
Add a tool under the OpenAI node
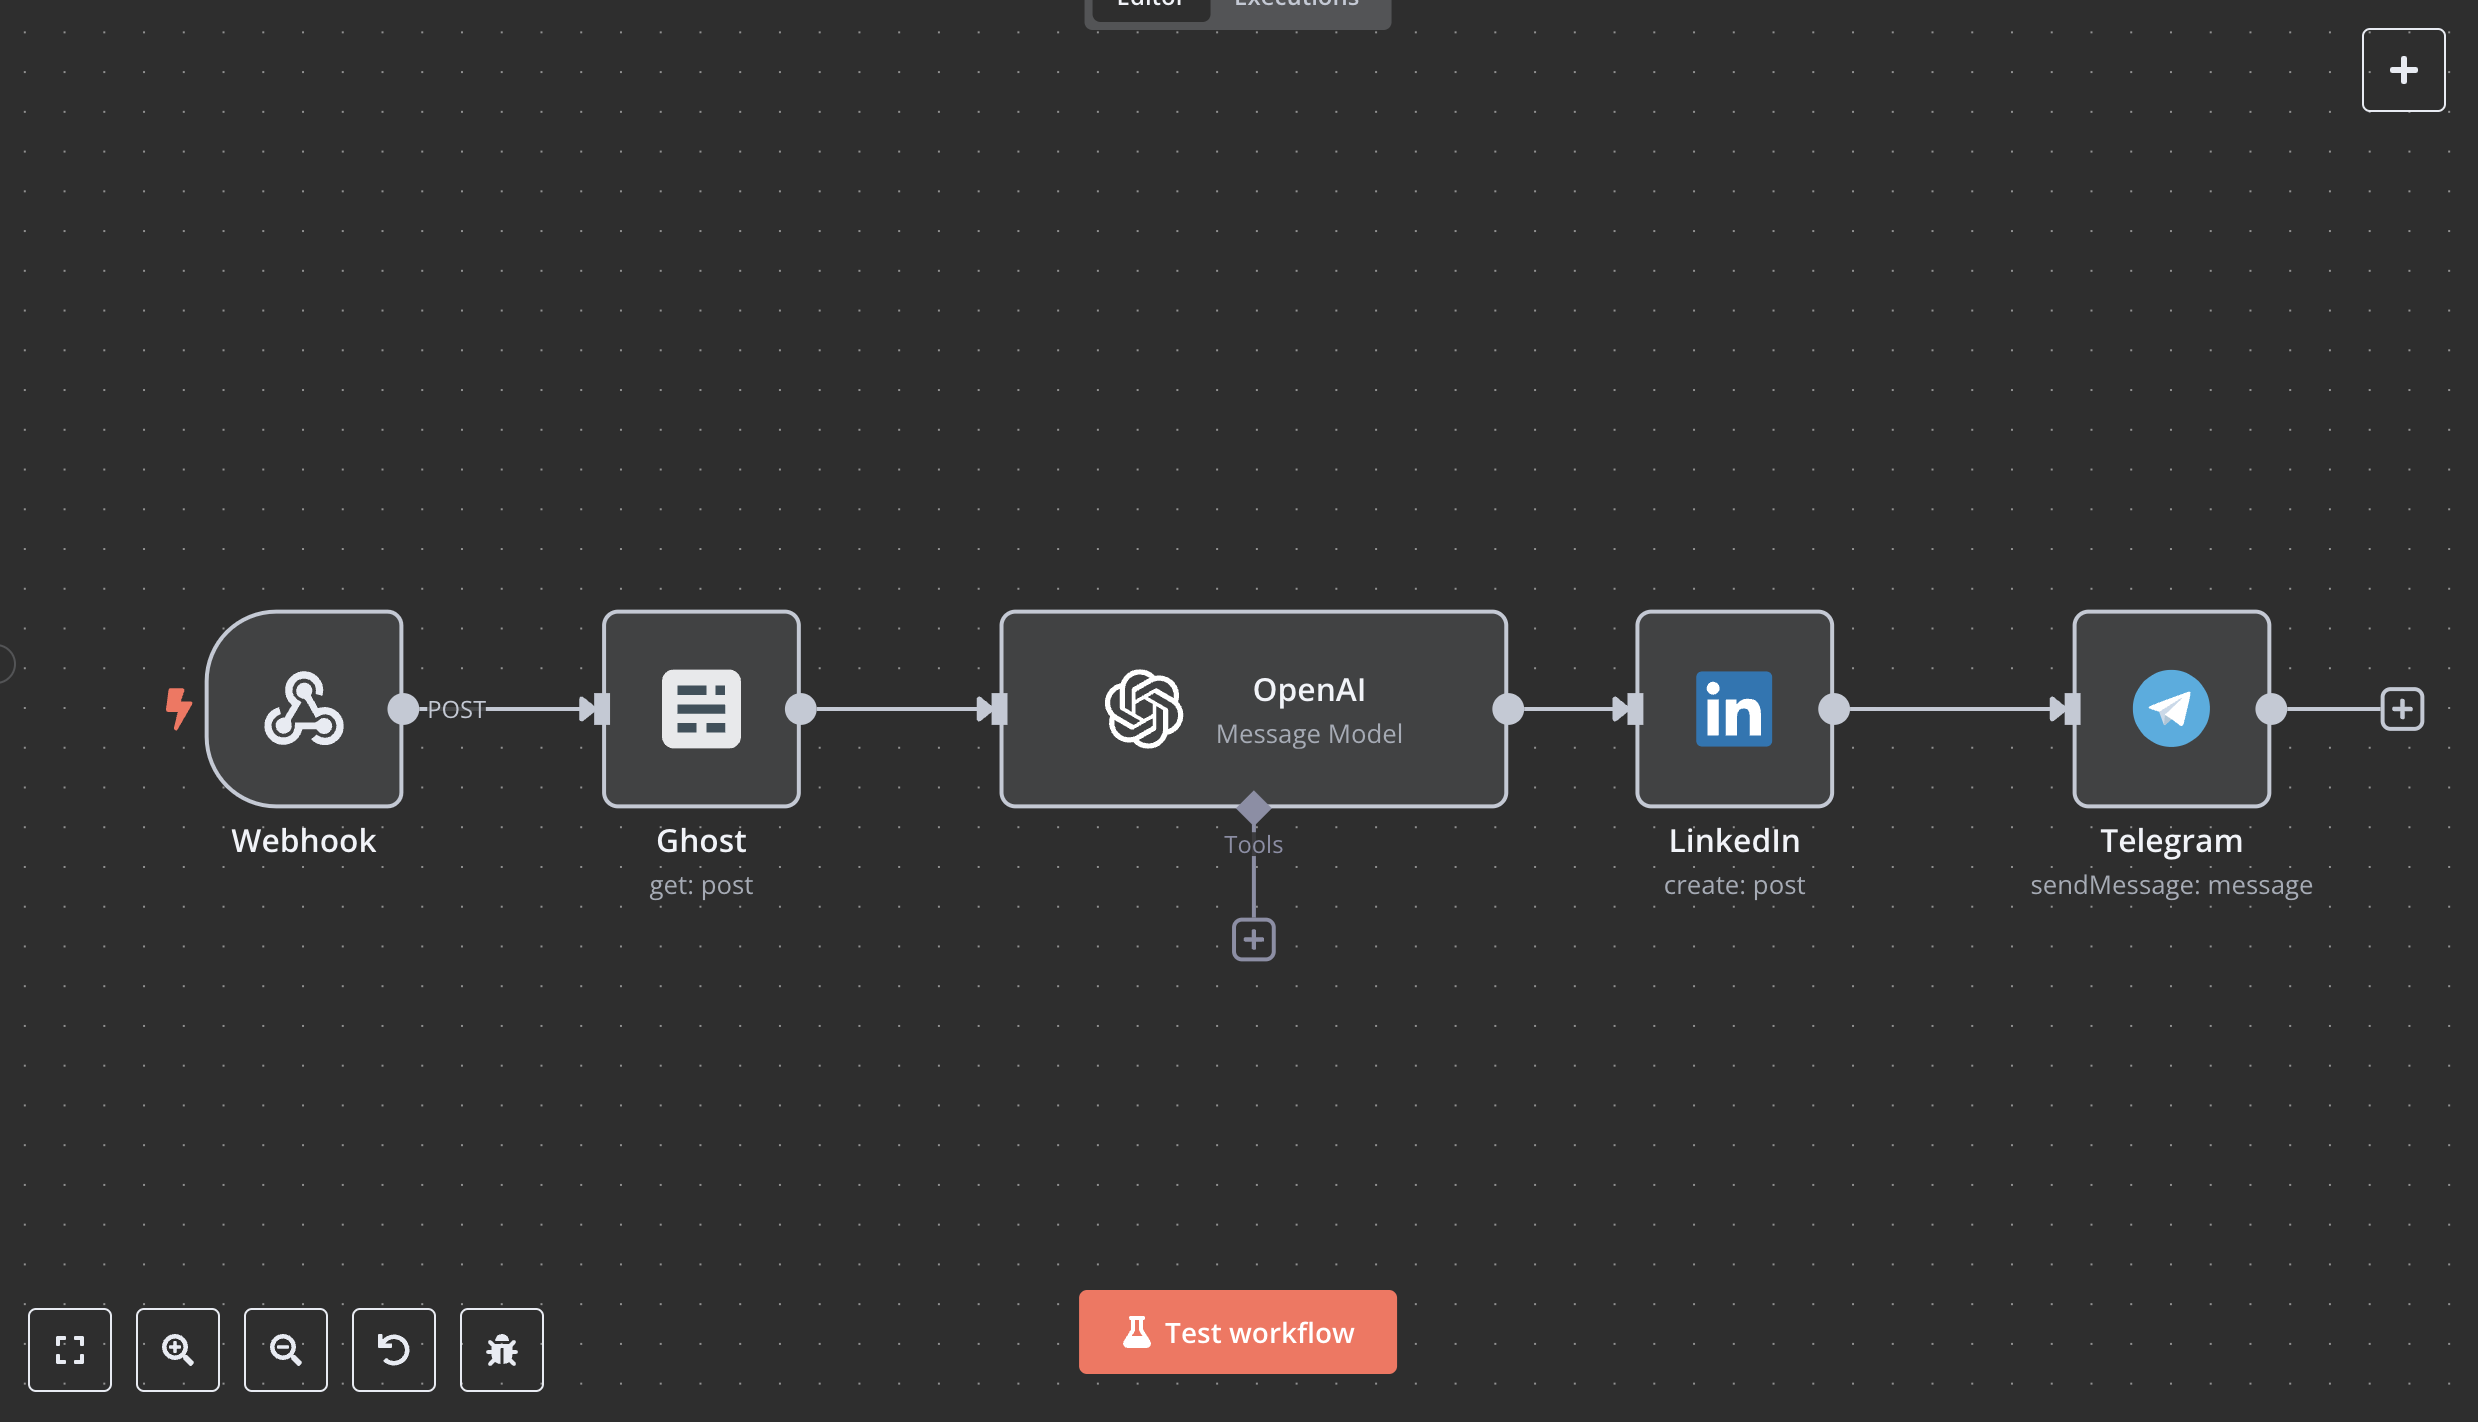coord(1252,938)
